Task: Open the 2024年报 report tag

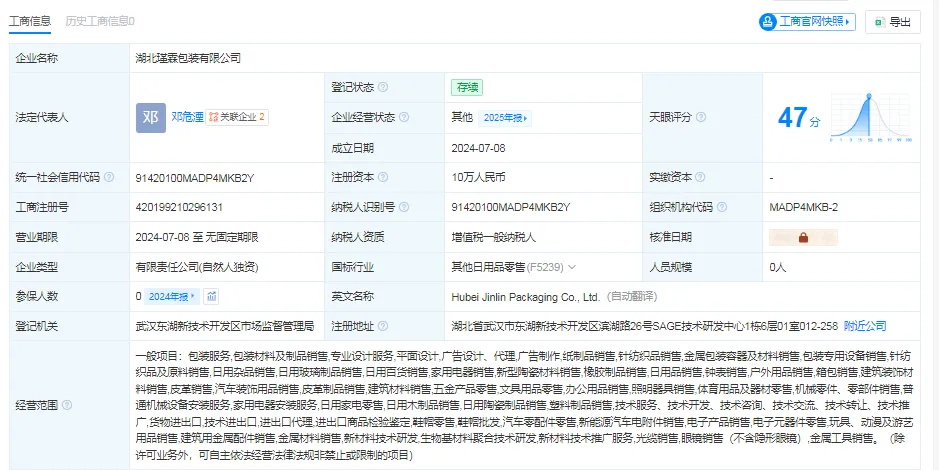Action: pos(172,296)
